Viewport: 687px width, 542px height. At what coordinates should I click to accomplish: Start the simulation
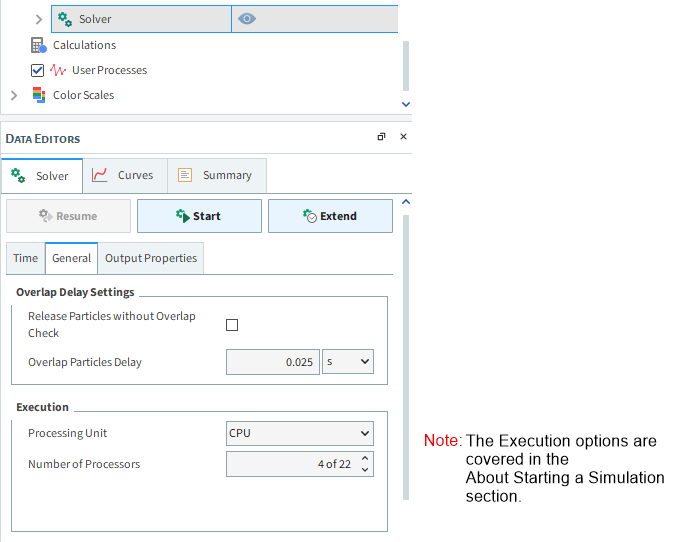click(x=199, y=216)
